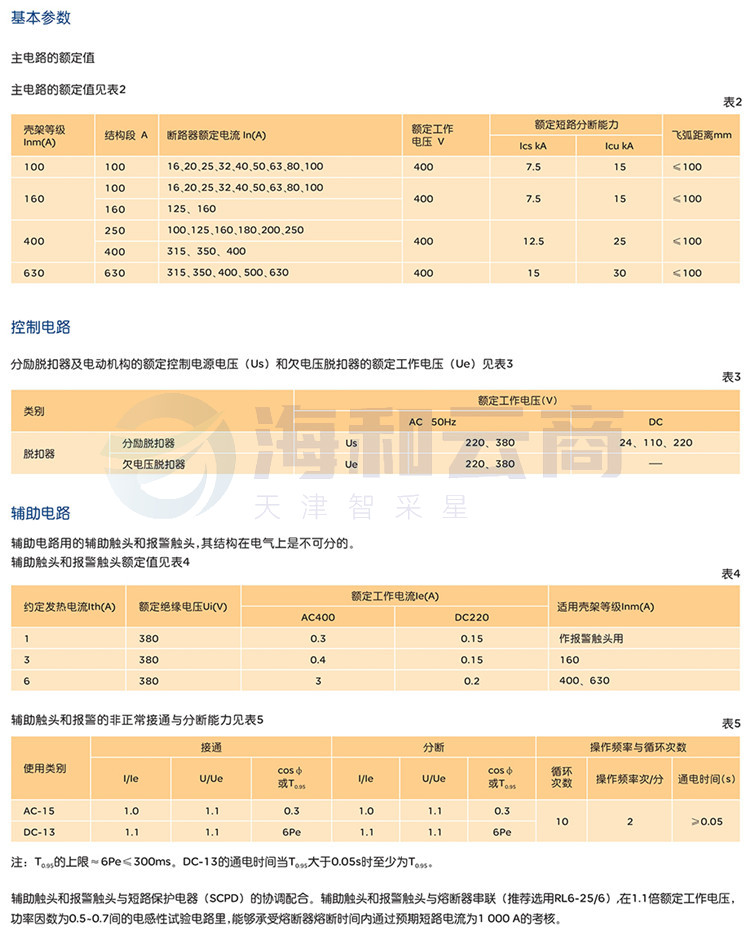Click the 飞弧距离mm header
750x939 pixels.
(701, 135)
